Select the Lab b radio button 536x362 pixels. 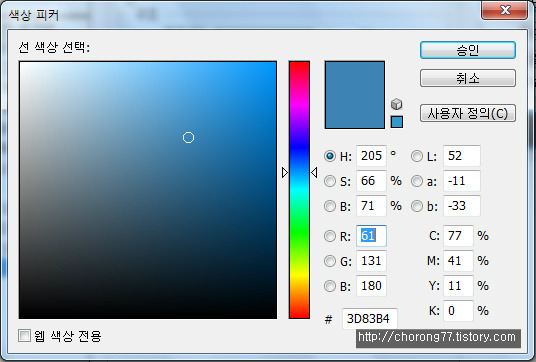(417, 206)
